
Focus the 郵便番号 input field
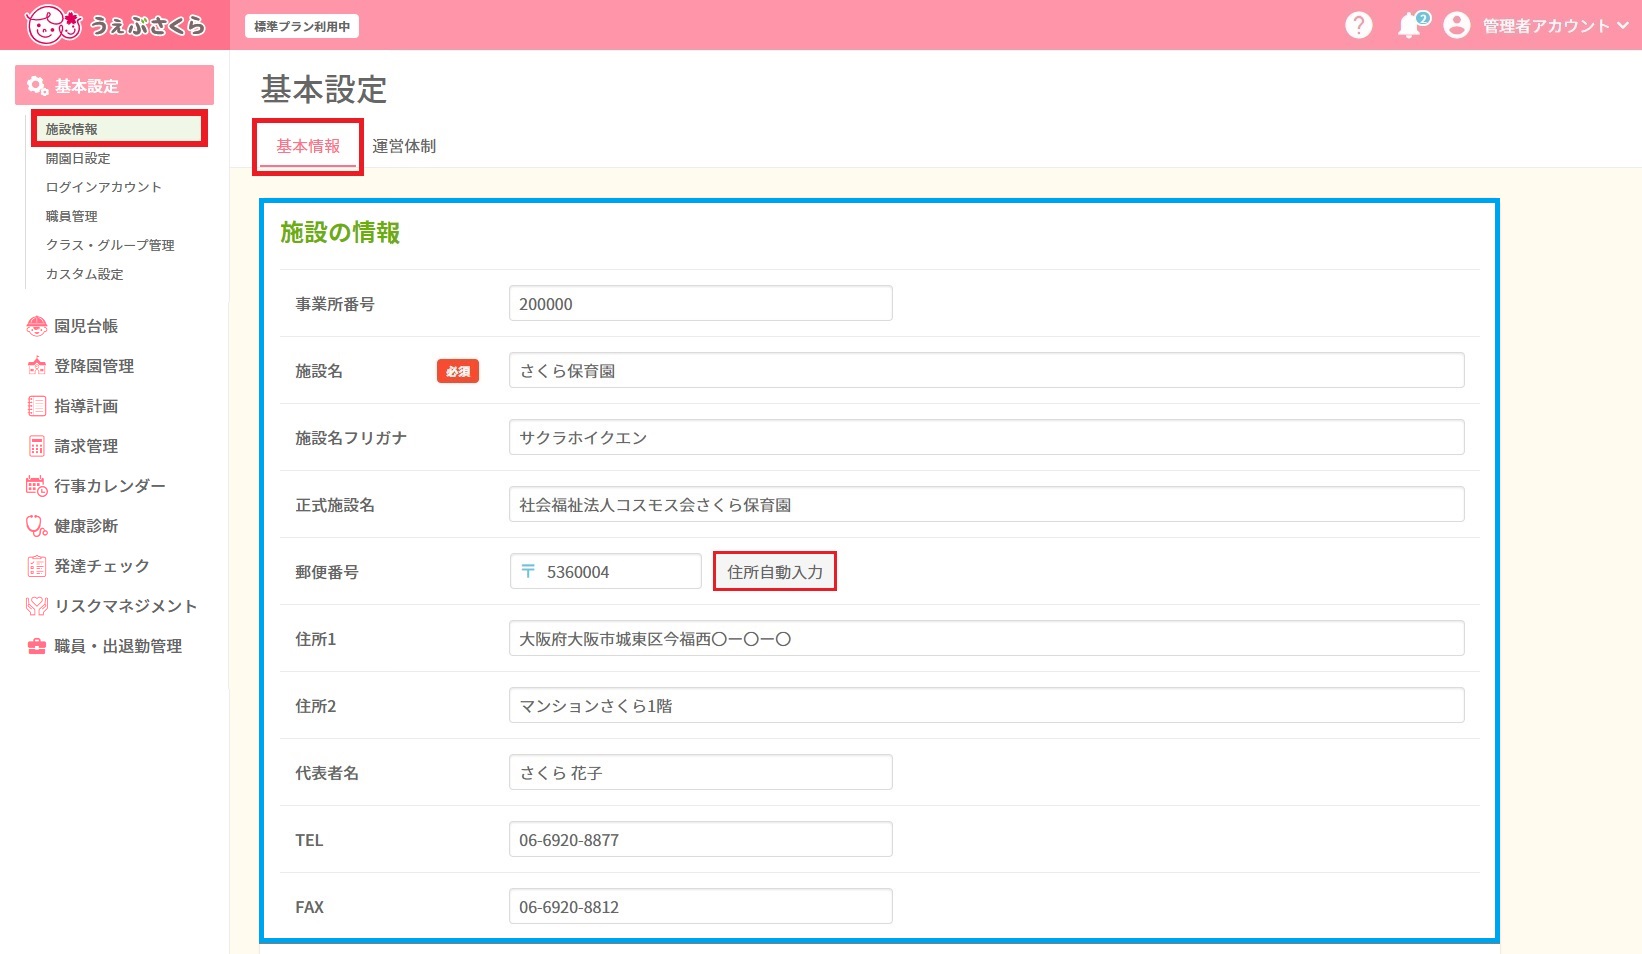[x=606, y=572]
